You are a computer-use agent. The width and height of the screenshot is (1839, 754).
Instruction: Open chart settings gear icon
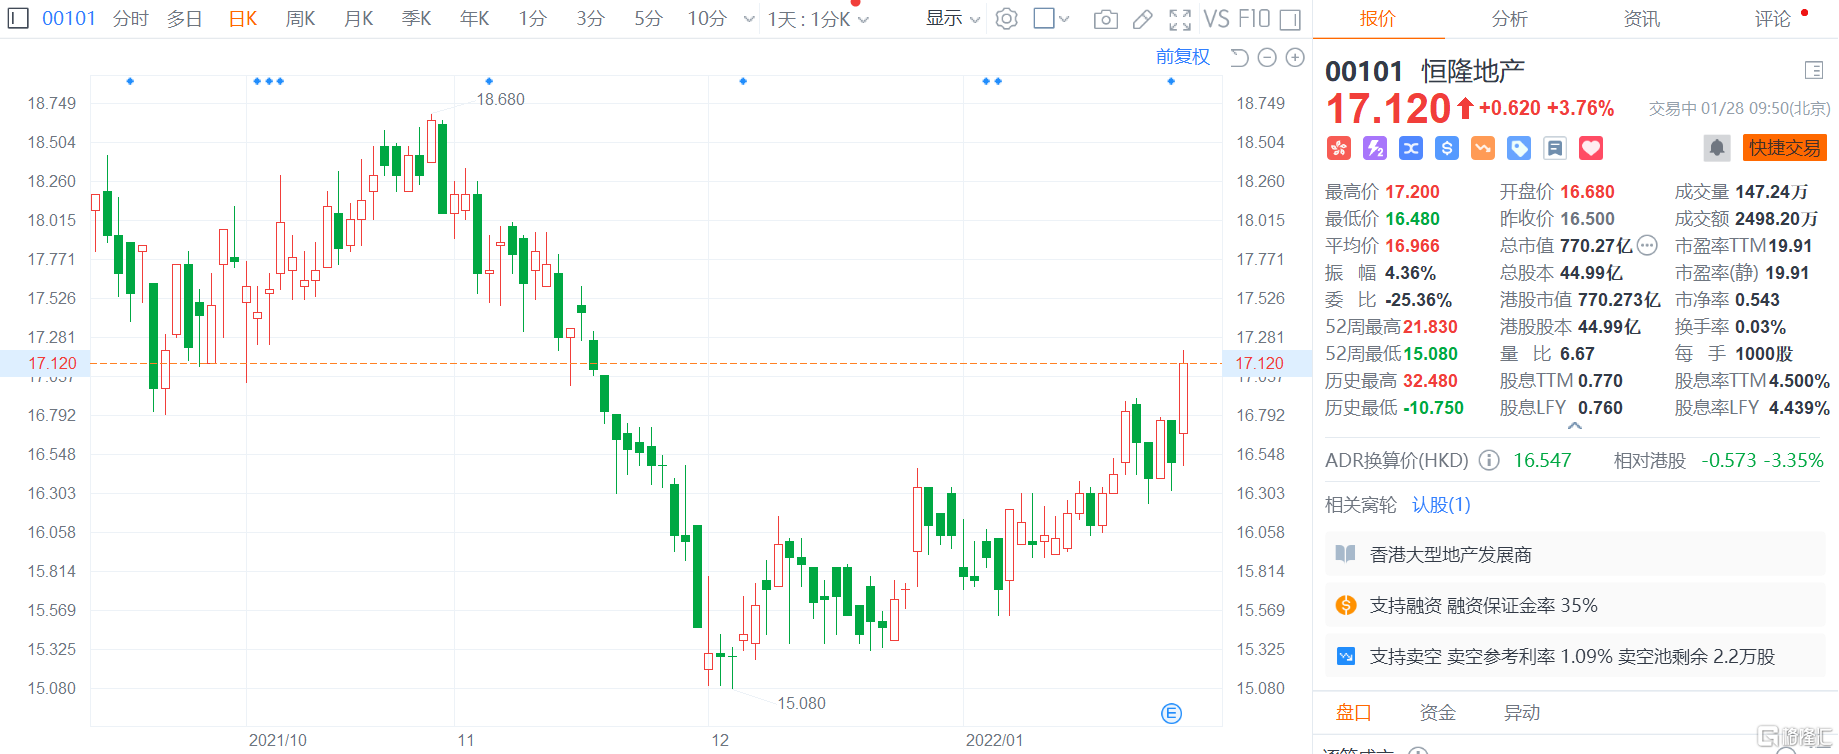point(1007,19)
